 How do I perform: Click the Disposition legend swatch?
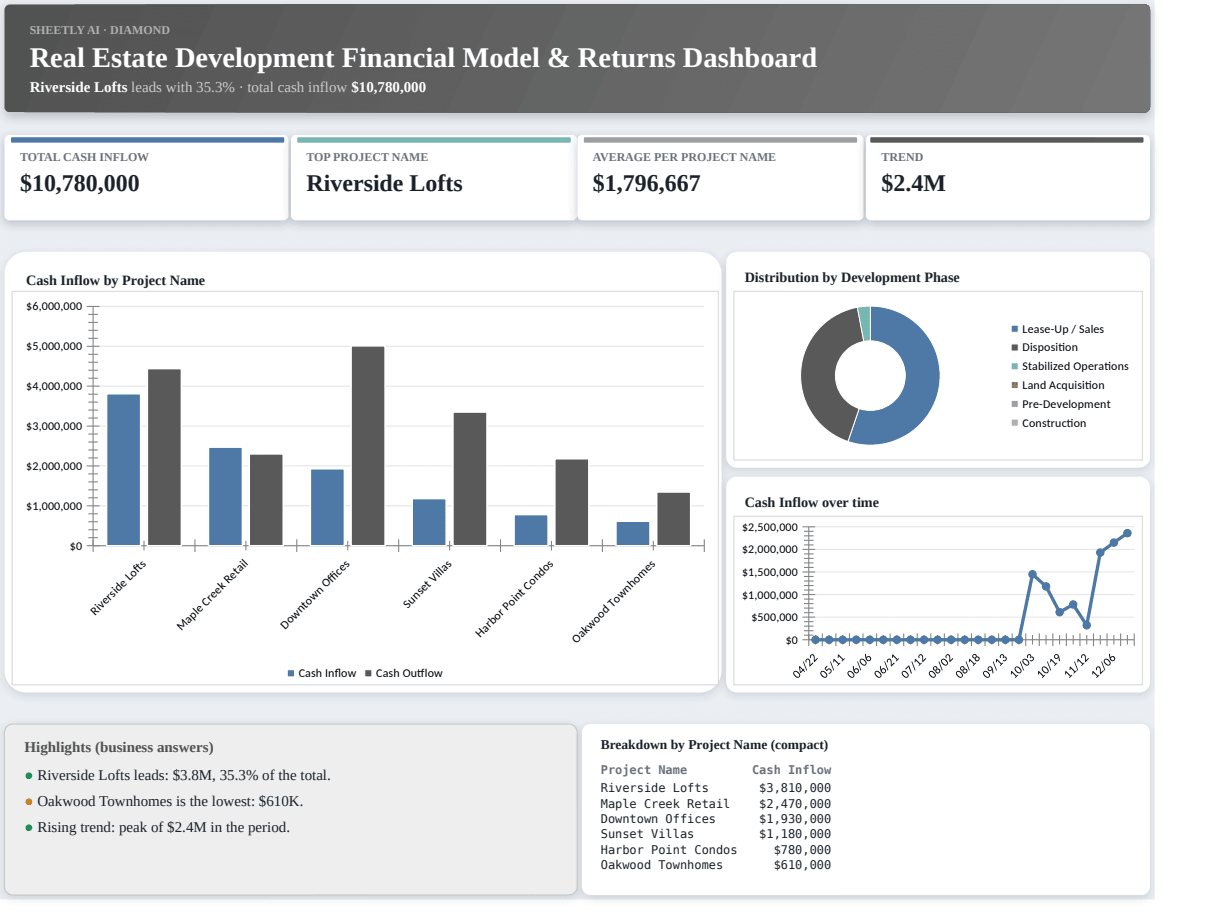coord(1015,348)
